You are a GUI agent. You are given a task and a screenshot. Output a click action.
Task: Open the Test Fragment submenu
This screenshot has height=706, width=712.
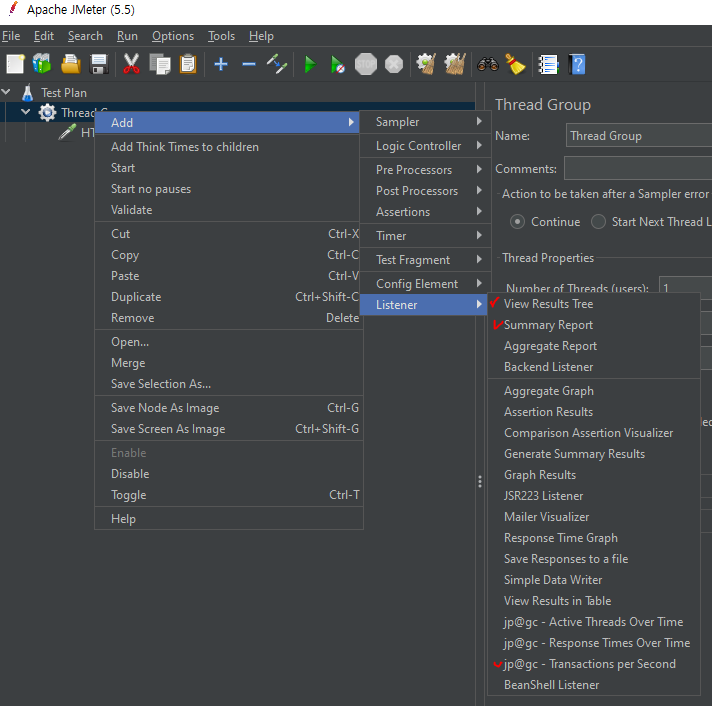(x=425, y=260)
